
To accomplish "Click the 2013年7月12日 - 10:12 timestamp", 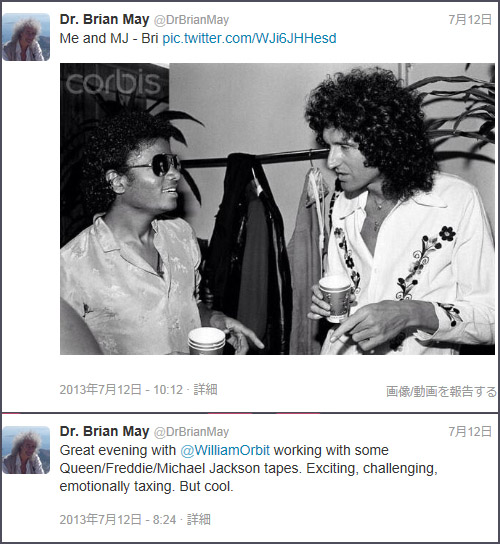I will [x=121, y=390].
